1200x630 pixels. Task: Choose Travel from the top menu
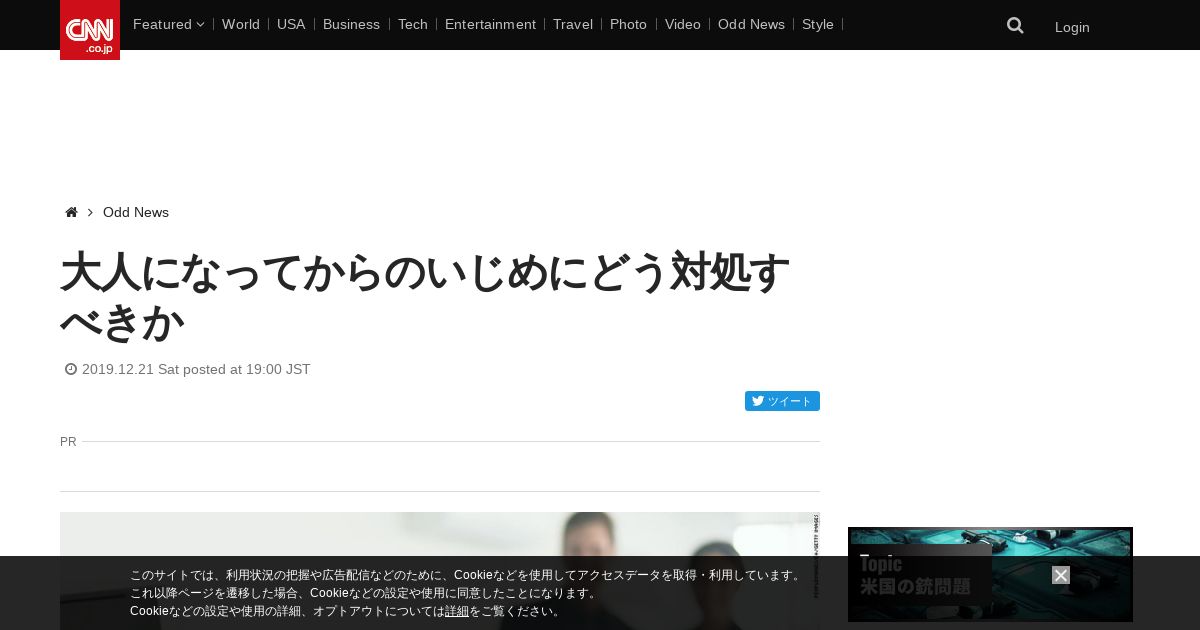point(573,24)
